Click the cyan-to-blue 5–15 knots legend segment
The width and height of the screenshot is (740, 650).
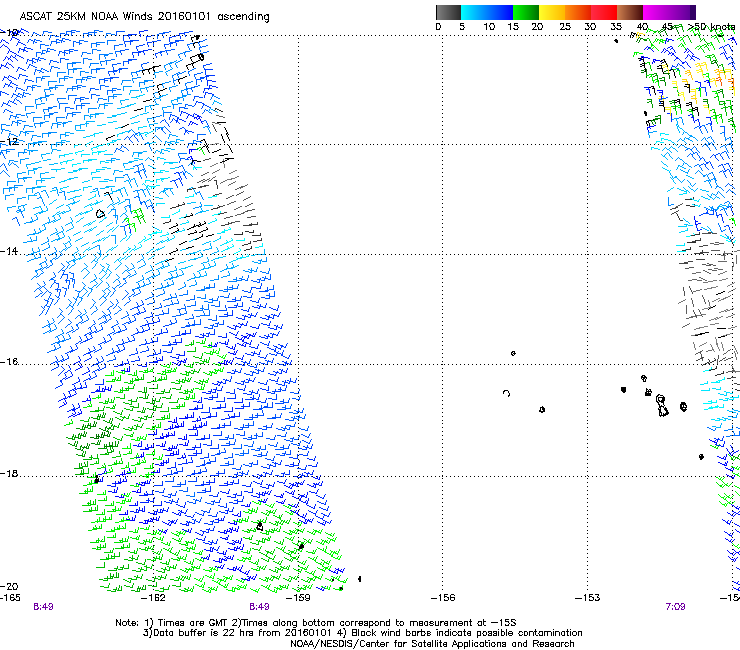click(x=487, y=12)
